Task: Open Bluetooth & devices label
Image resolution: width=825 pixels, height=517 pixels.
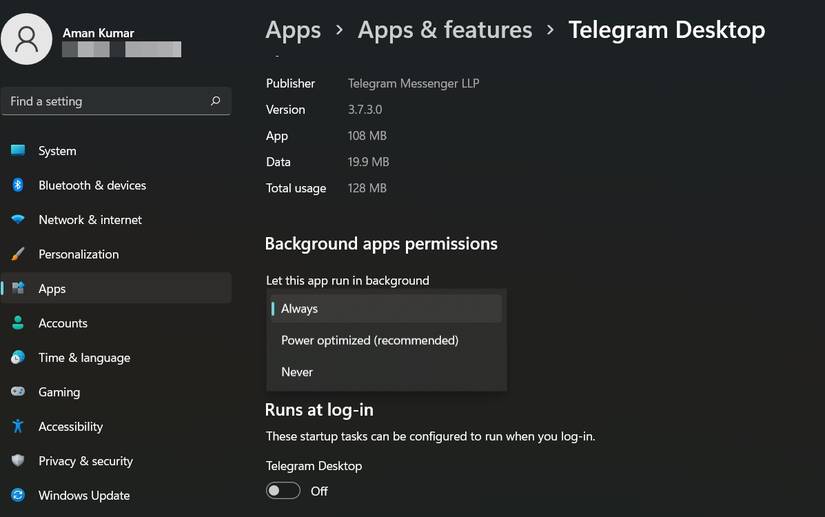Action: 93,185
